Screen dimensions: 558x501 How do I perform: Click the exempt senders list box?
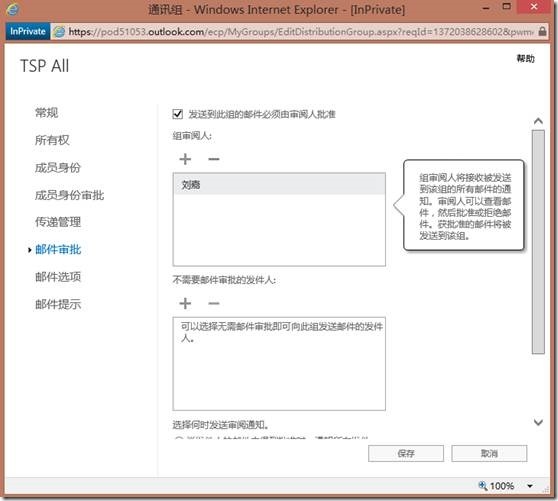click(279, 364)
